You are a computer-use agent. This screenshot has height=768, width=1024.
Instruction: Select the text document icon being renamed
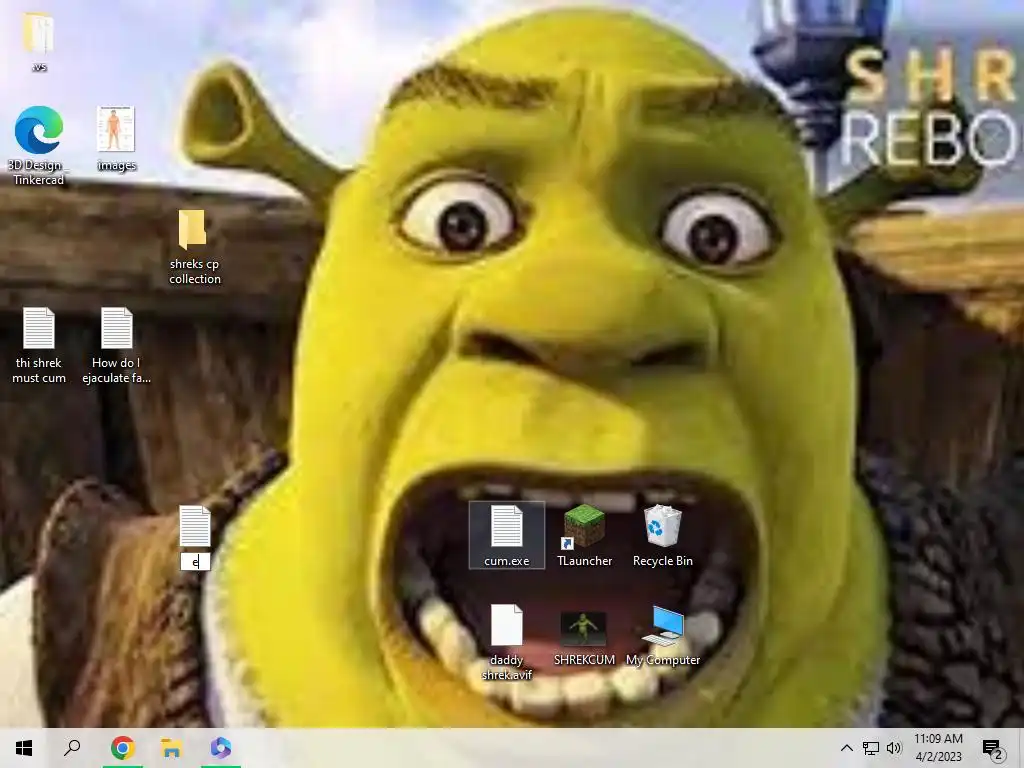195,526
